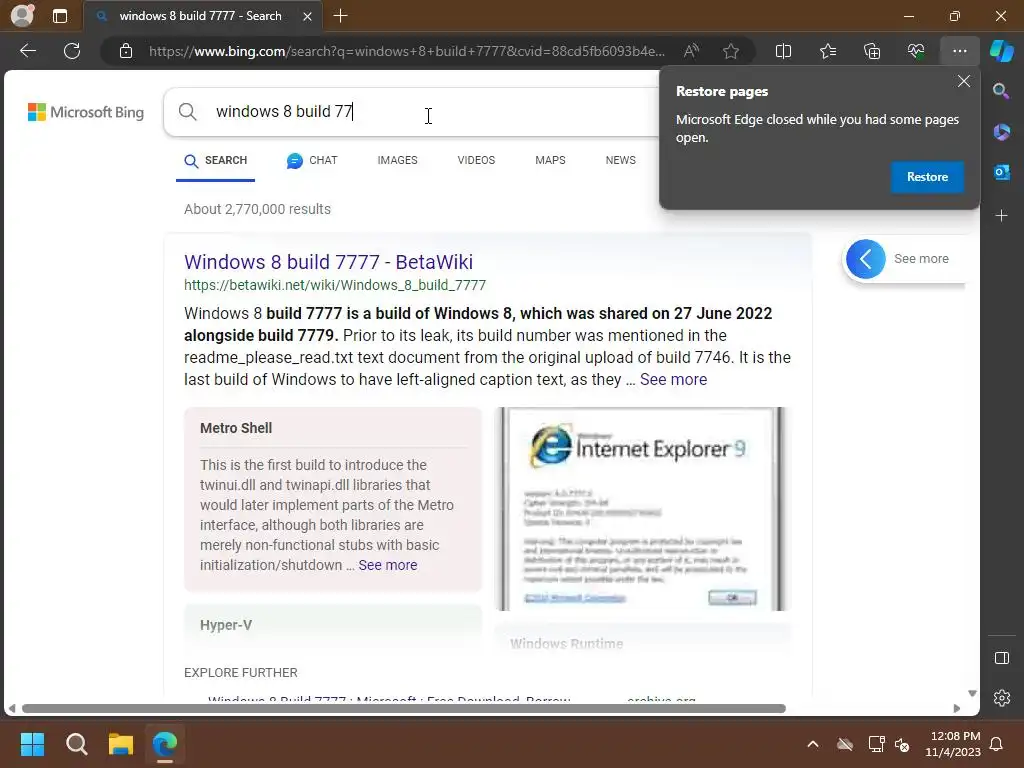This screenshot has width=1024, height=768.
Task: Open split screen icon
Action: (783, 51)
